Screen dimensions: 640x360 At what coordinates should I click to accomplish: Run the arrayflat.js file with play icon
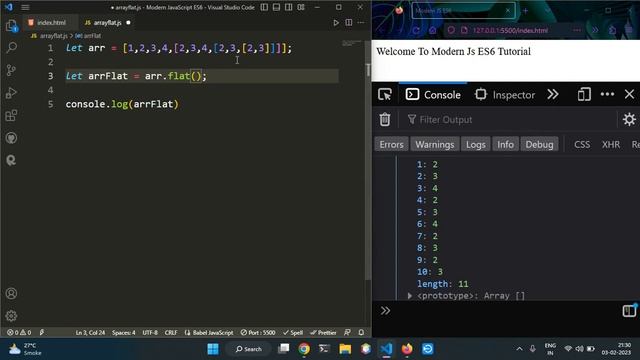[336, 23]
